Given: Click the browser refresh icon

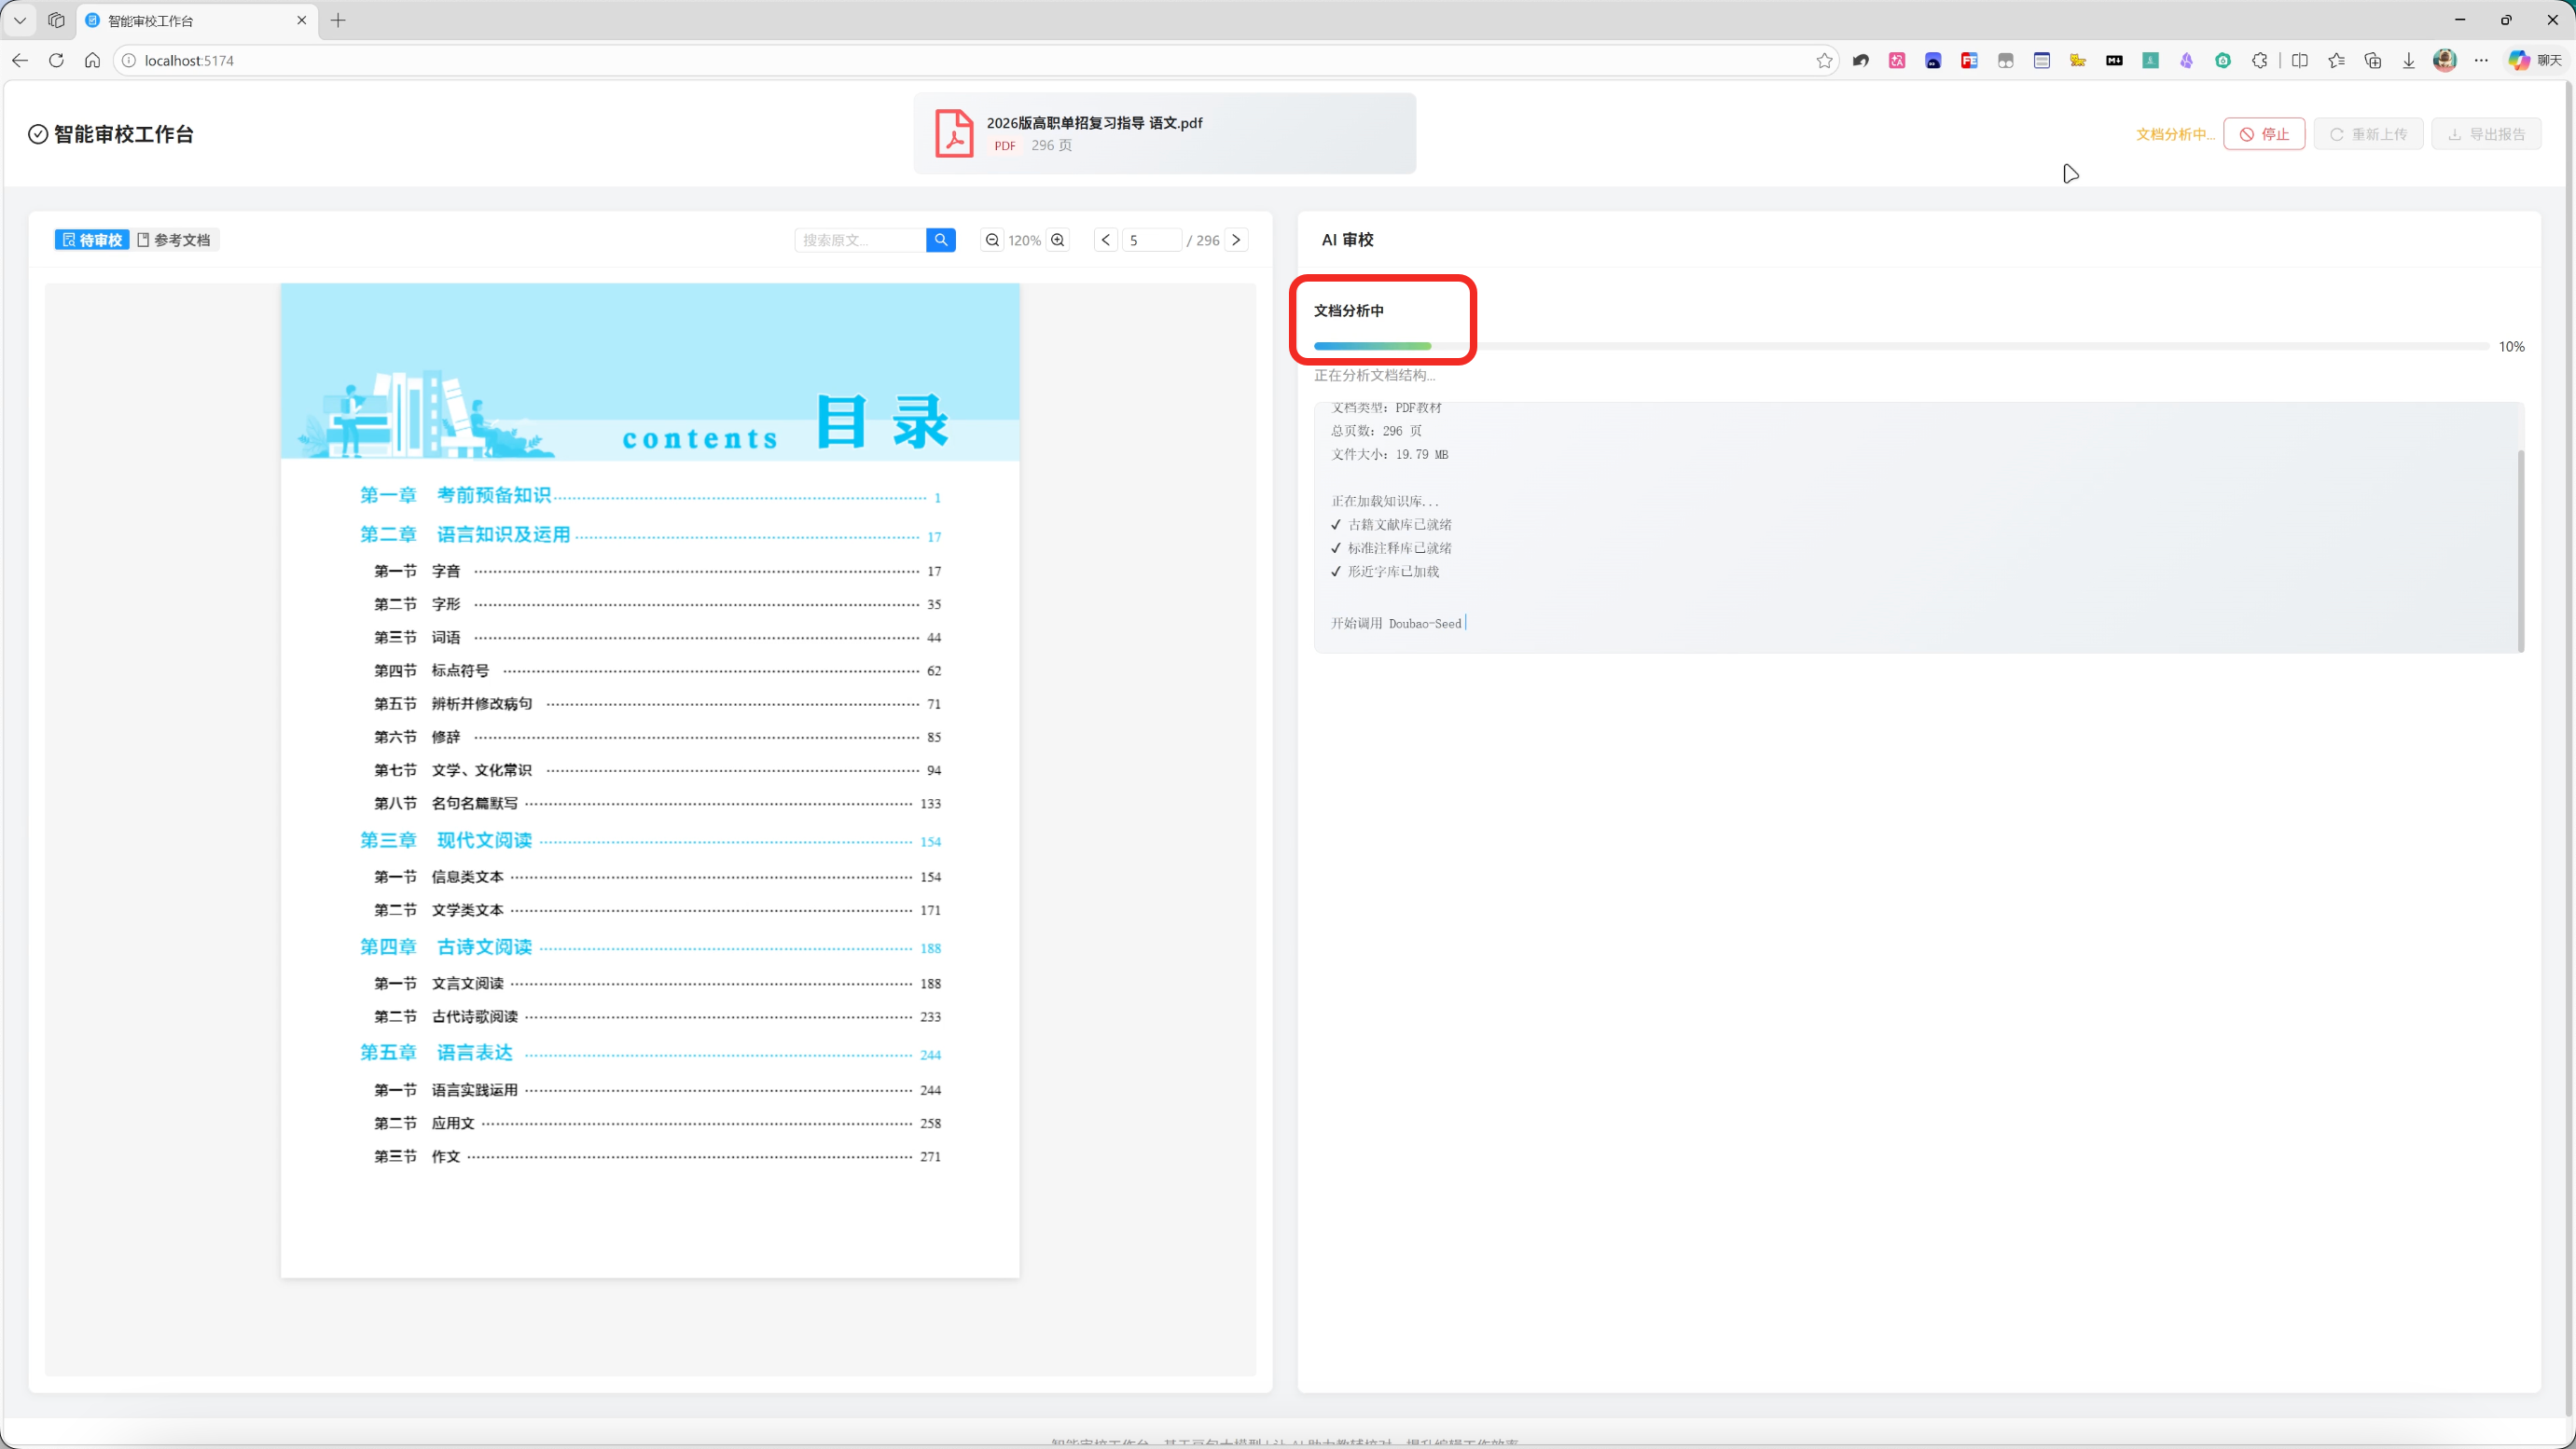Looking at the screenshot, I should click(56, 60).
